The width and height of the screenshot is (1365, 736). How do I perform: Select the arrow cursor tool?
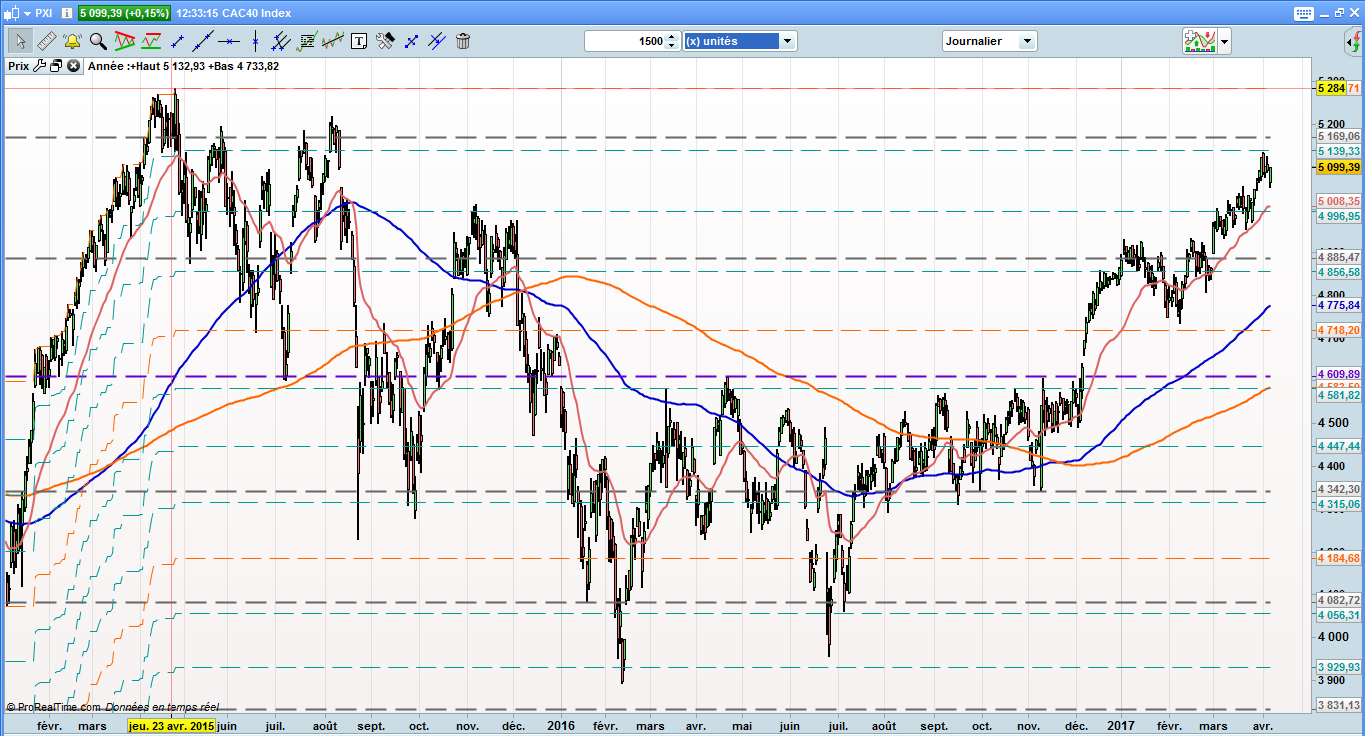tap(20, 41)
